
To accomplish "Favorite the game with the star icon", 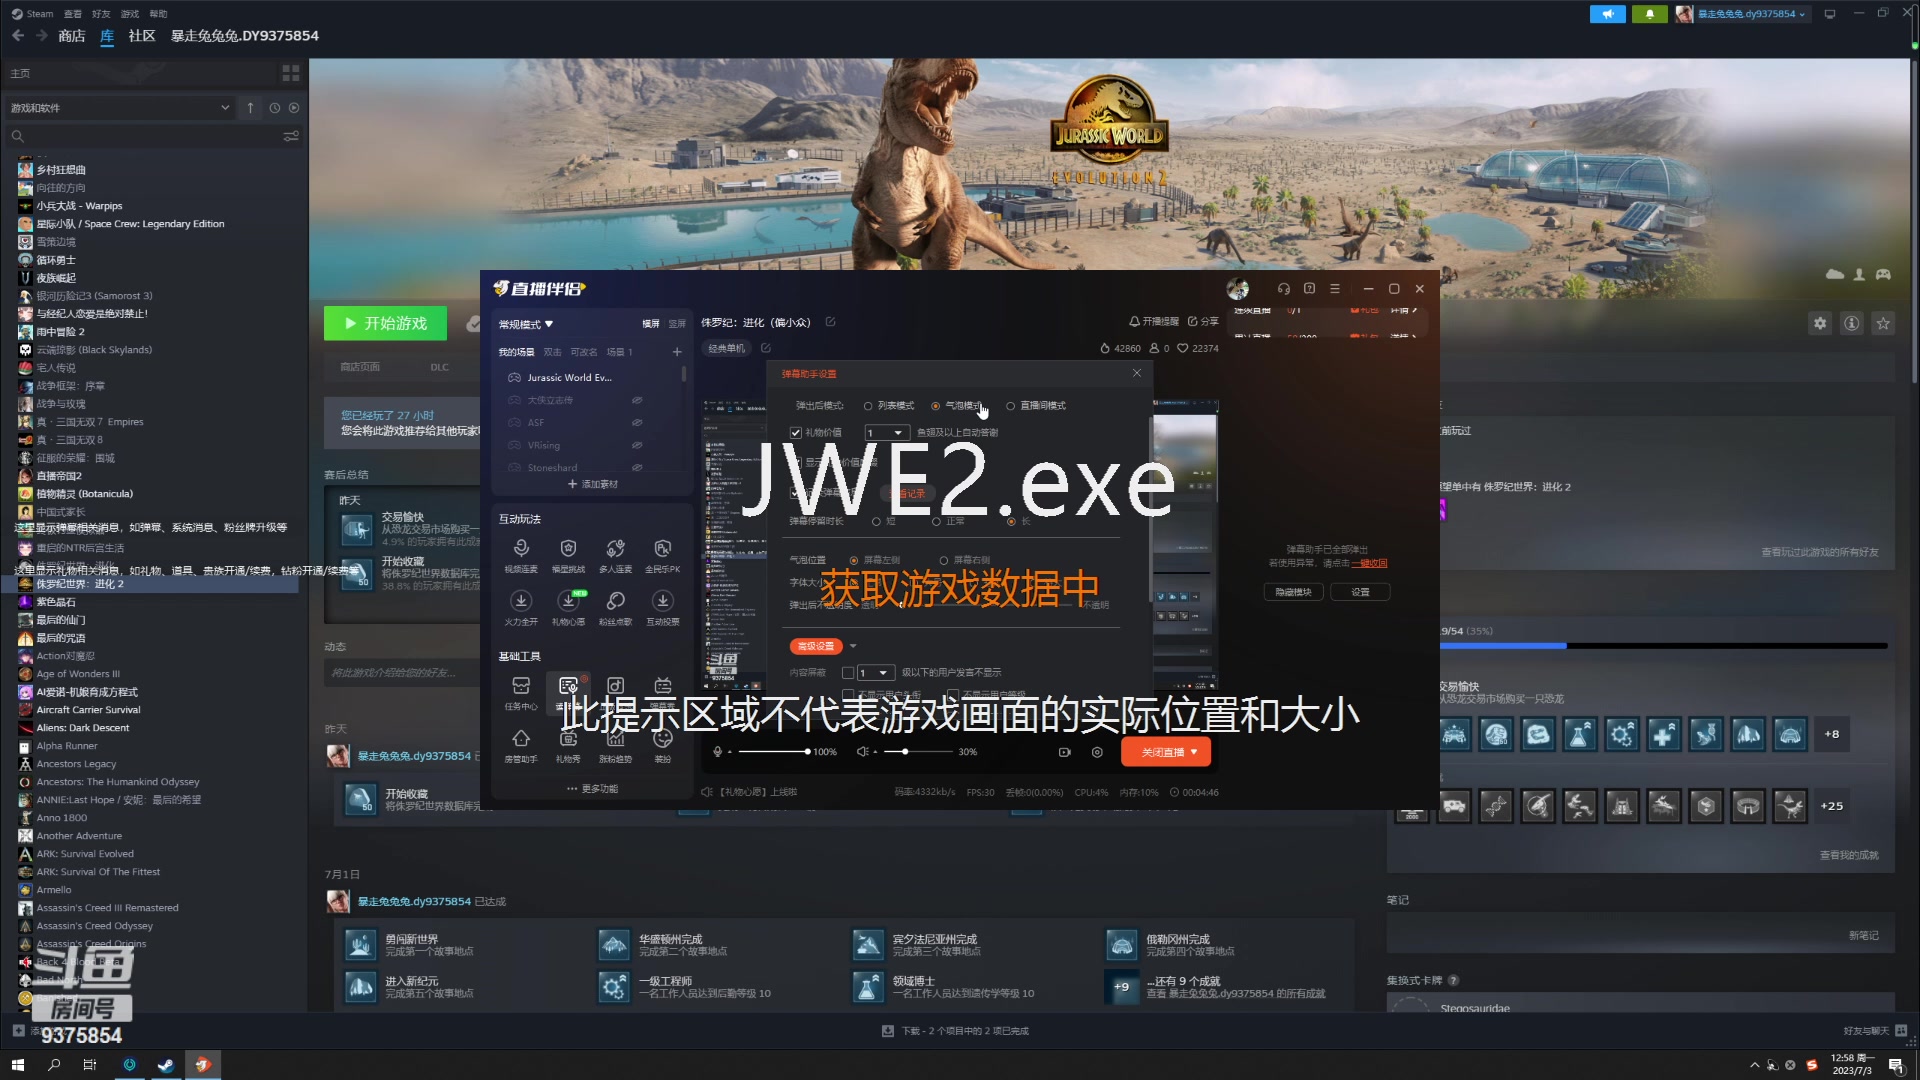I will 1884,323.
